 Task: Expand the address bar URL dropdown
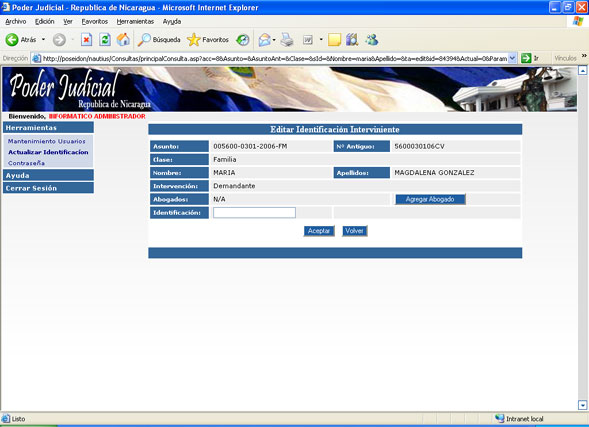[x=512, y=58]
